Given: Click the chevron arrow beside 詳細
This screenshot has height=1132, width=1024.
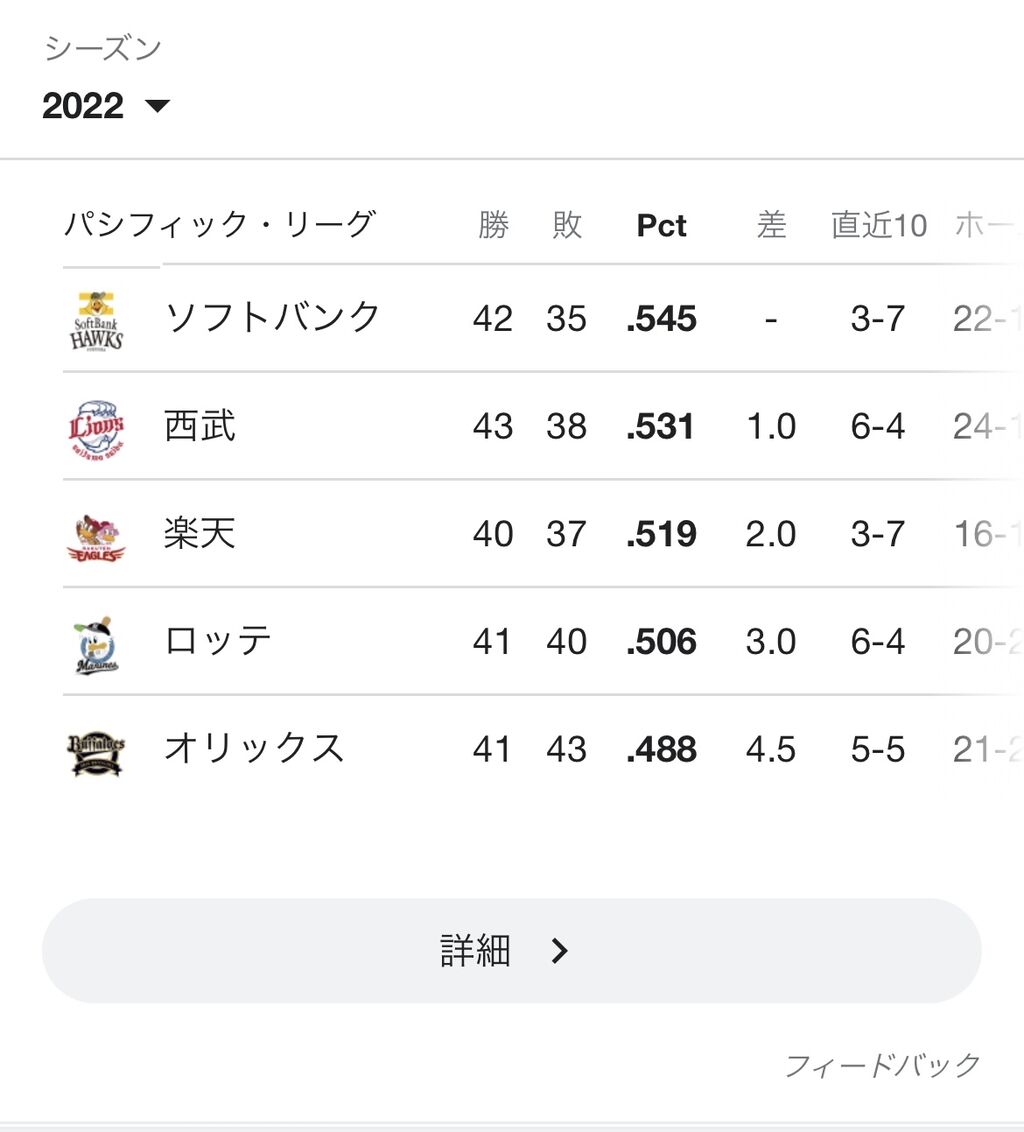Looking at the screenshot, I should point(560,951).
